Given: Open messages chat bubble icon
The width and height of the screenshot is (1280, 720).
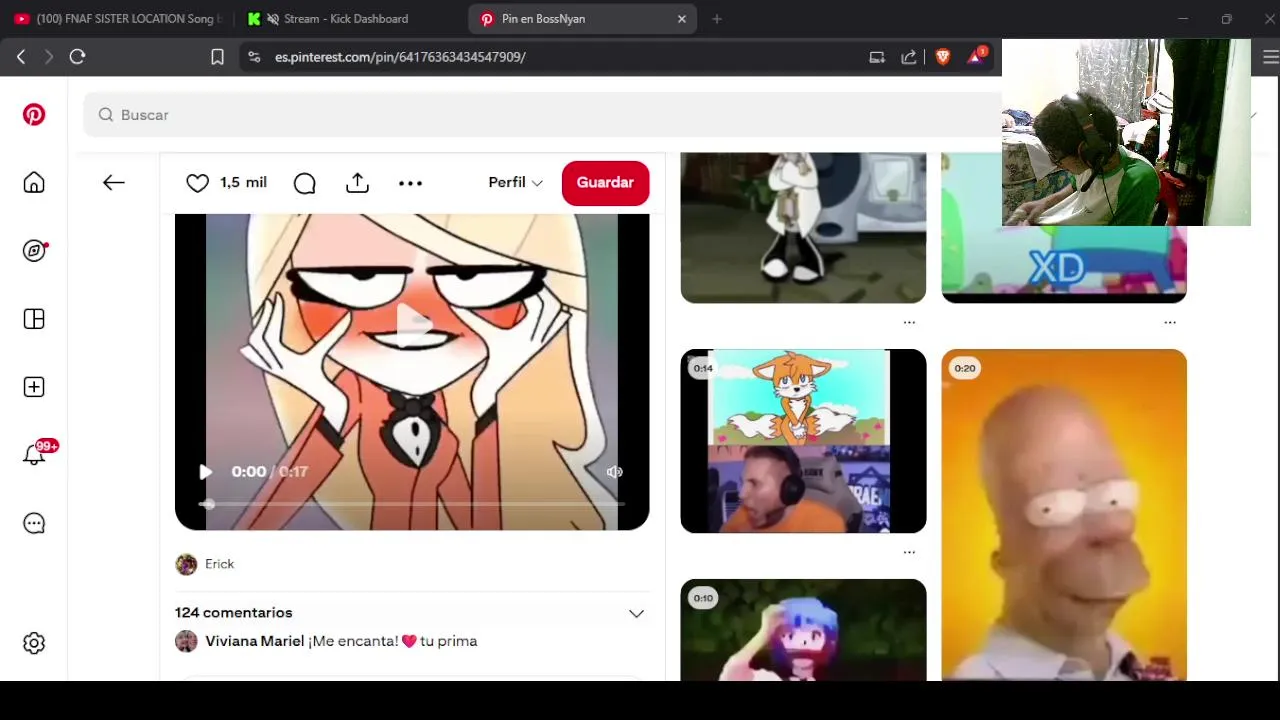Looking at the screenshot, I should pos(34,523).
